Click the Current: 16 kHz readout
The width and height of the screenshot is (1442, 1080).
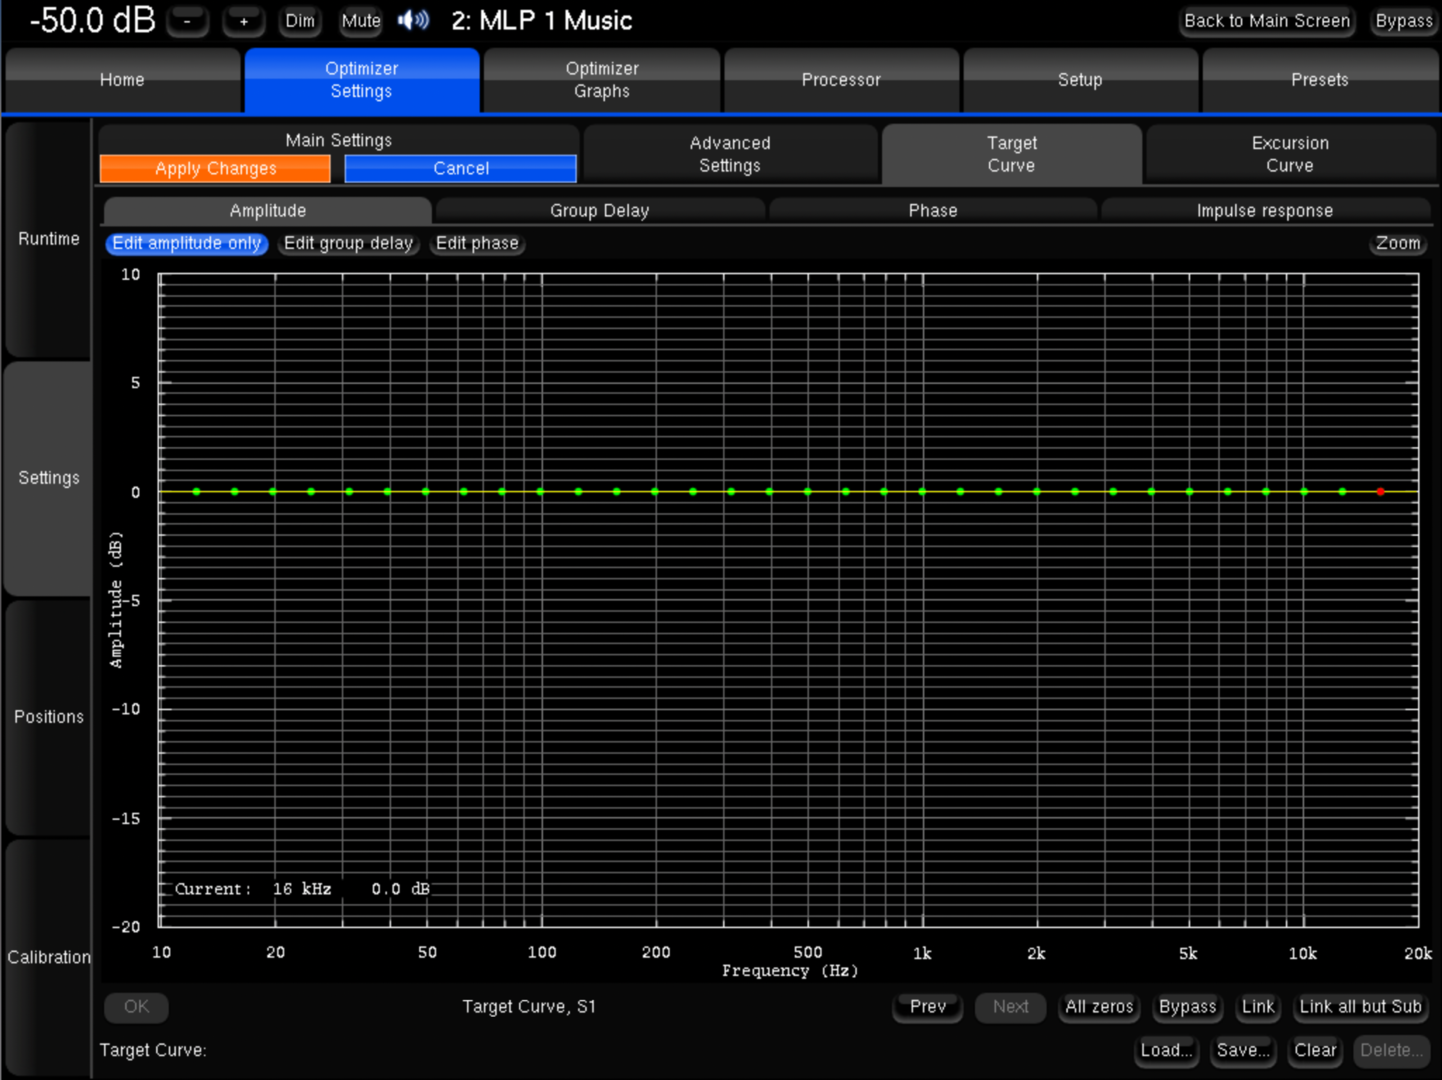[253, 889]
